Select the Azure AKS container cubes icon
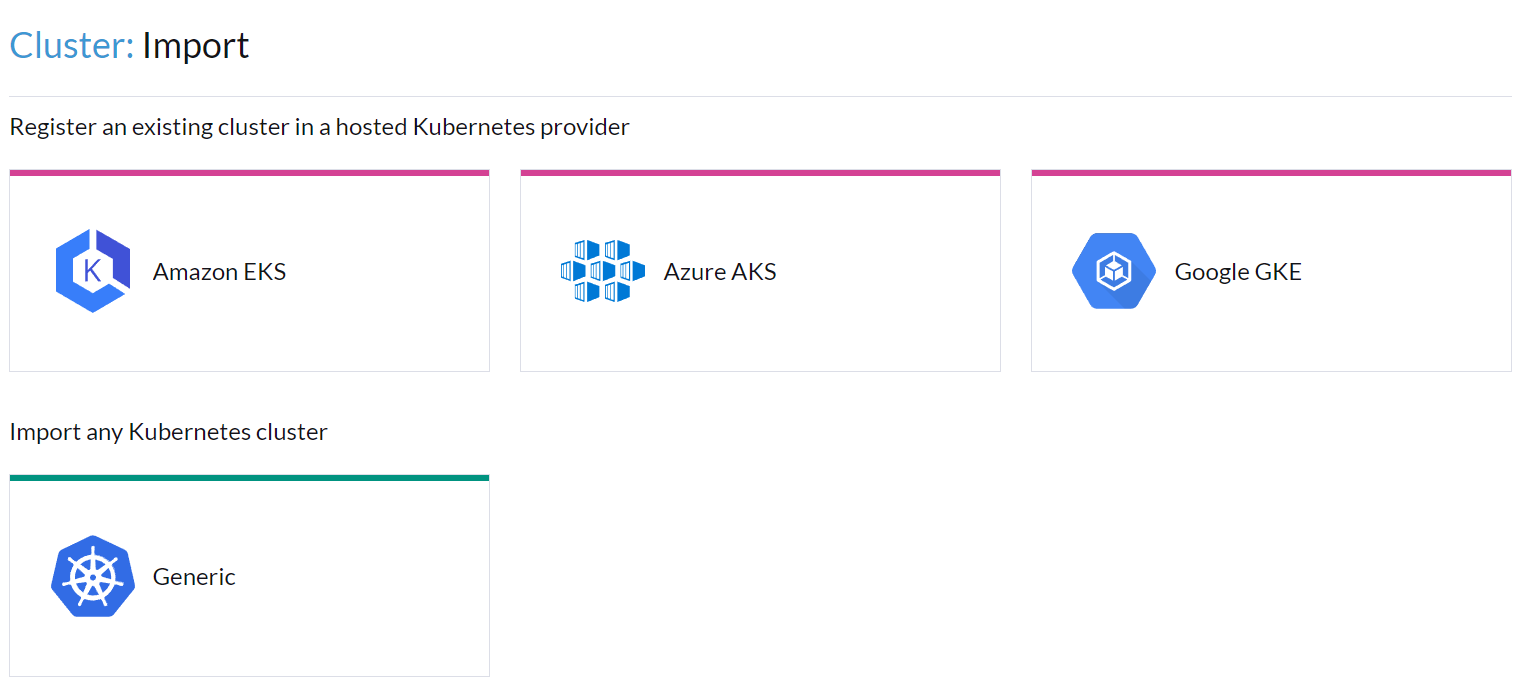1531x689 pixels. pyautogui.click(x=603, y=271)
